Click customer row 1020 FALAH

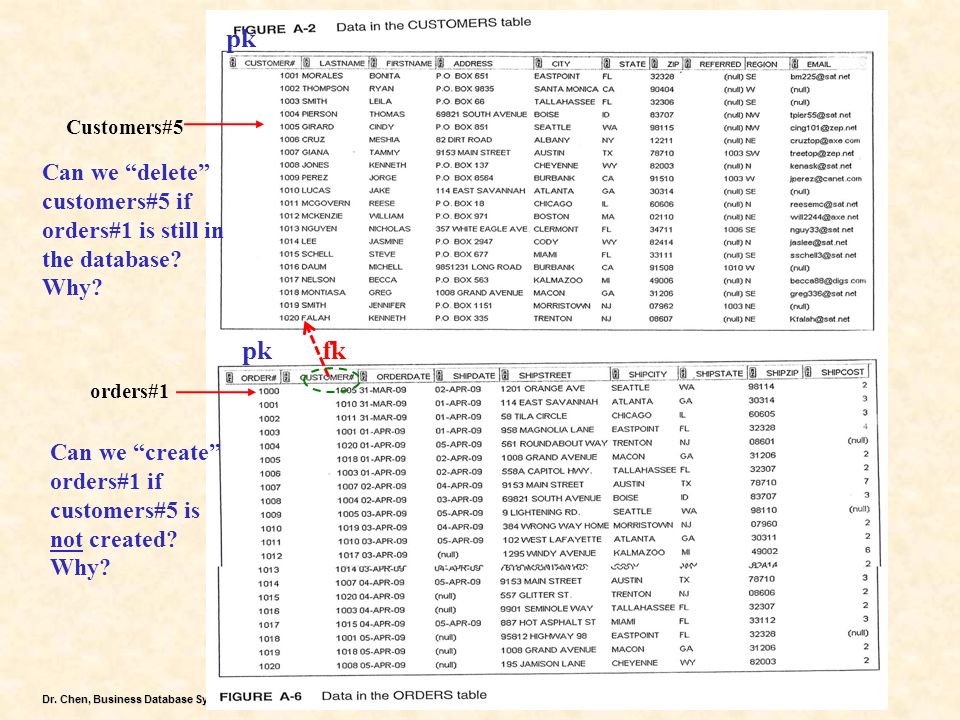tap(564, 318)
